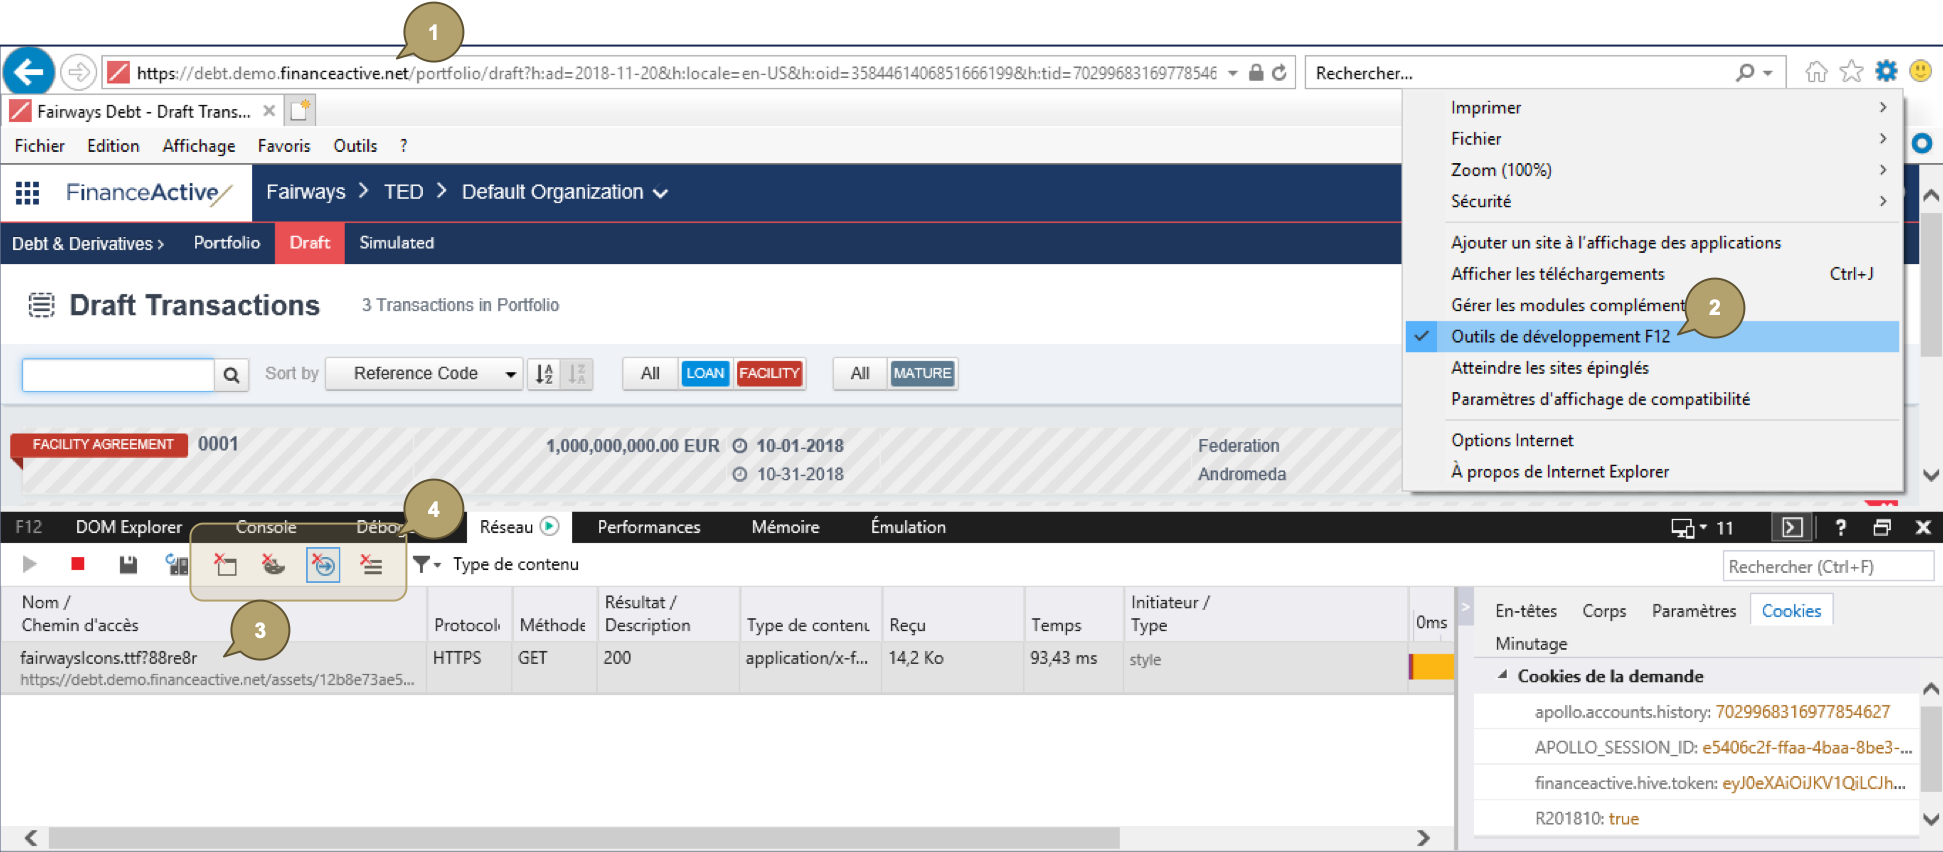
Task: Click the Rechercher (Ctrl+F) field in F12 tools
Action: [x=1829, y=567]
